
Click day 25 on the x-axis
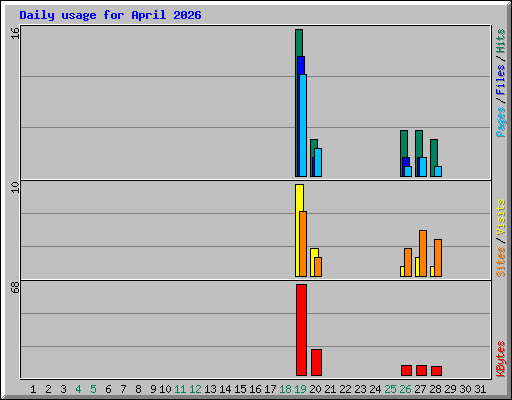tap(390, 389)
